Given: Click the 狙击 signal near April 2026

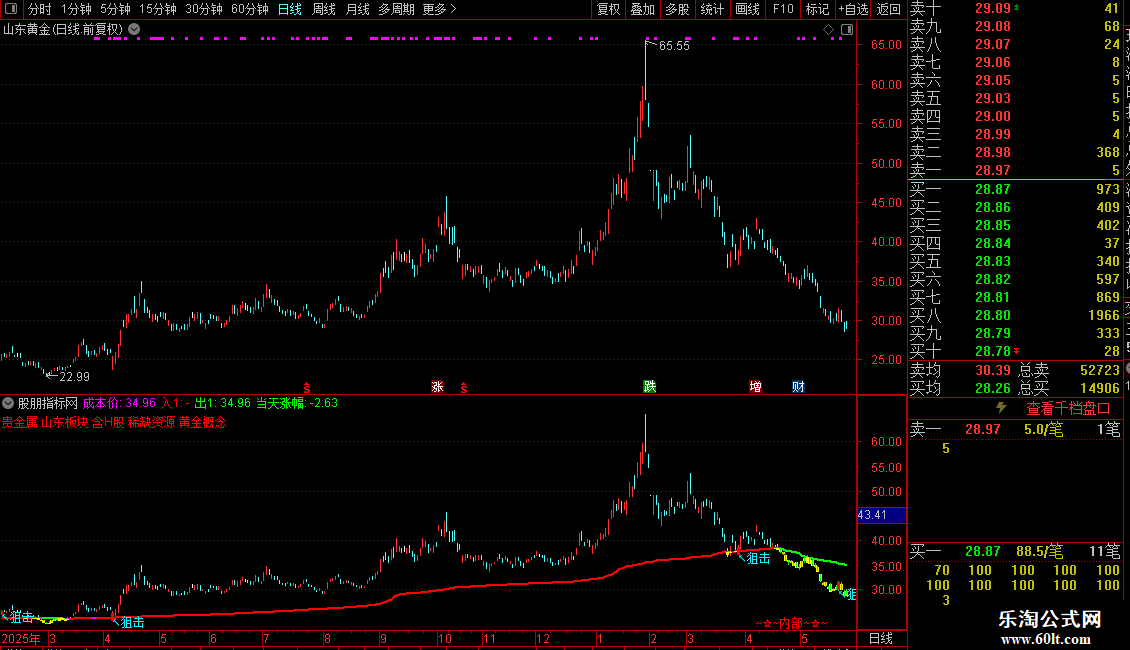Looking at the screenshot, I should point(758,558).
